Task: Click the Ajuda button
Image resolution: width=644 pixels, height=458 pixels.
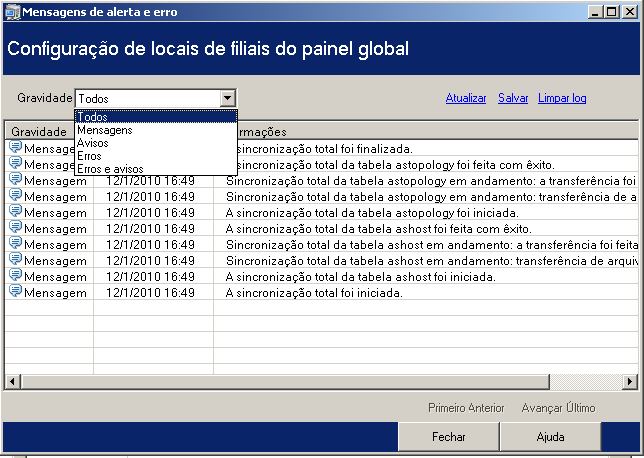Action: pos(550,436)
